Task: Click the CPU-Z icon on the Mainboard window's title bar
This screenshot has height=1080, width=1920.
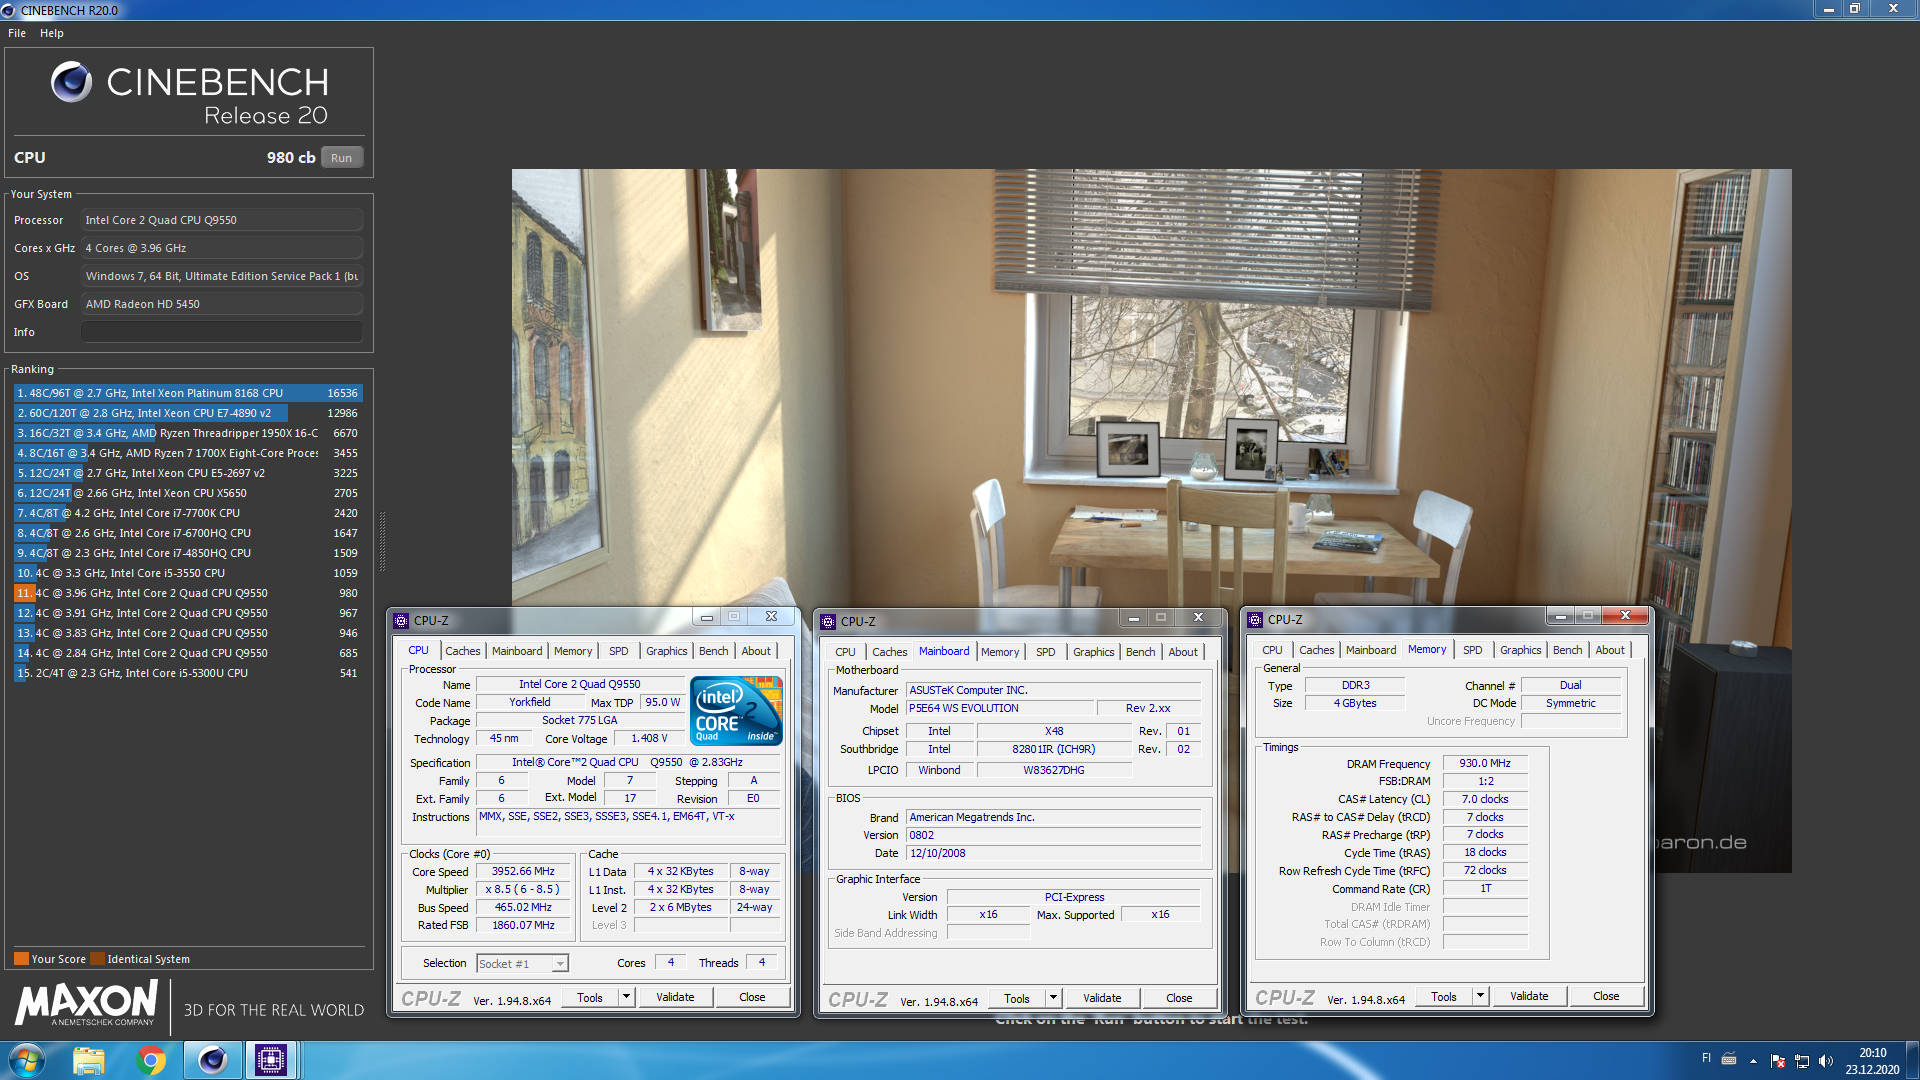Action: [828, 621]
